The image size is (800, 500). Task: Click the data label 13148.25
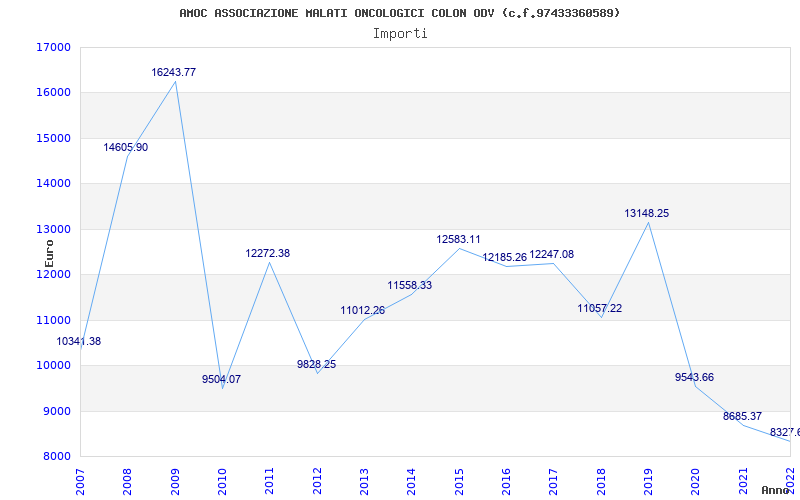(646, 213)
